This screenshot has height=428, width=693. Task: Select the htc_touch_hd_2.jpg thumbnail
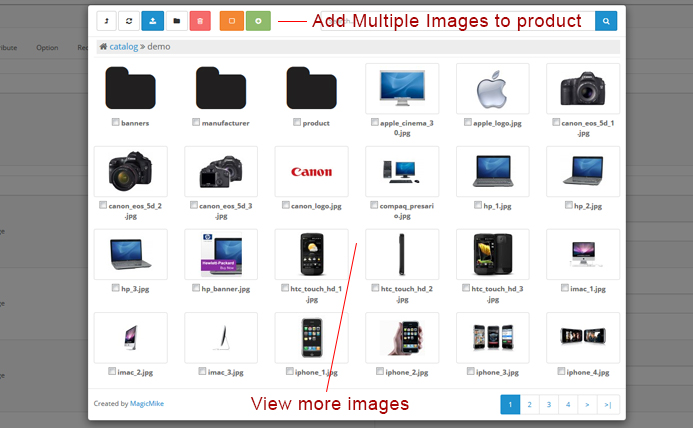tap(402, 254)
